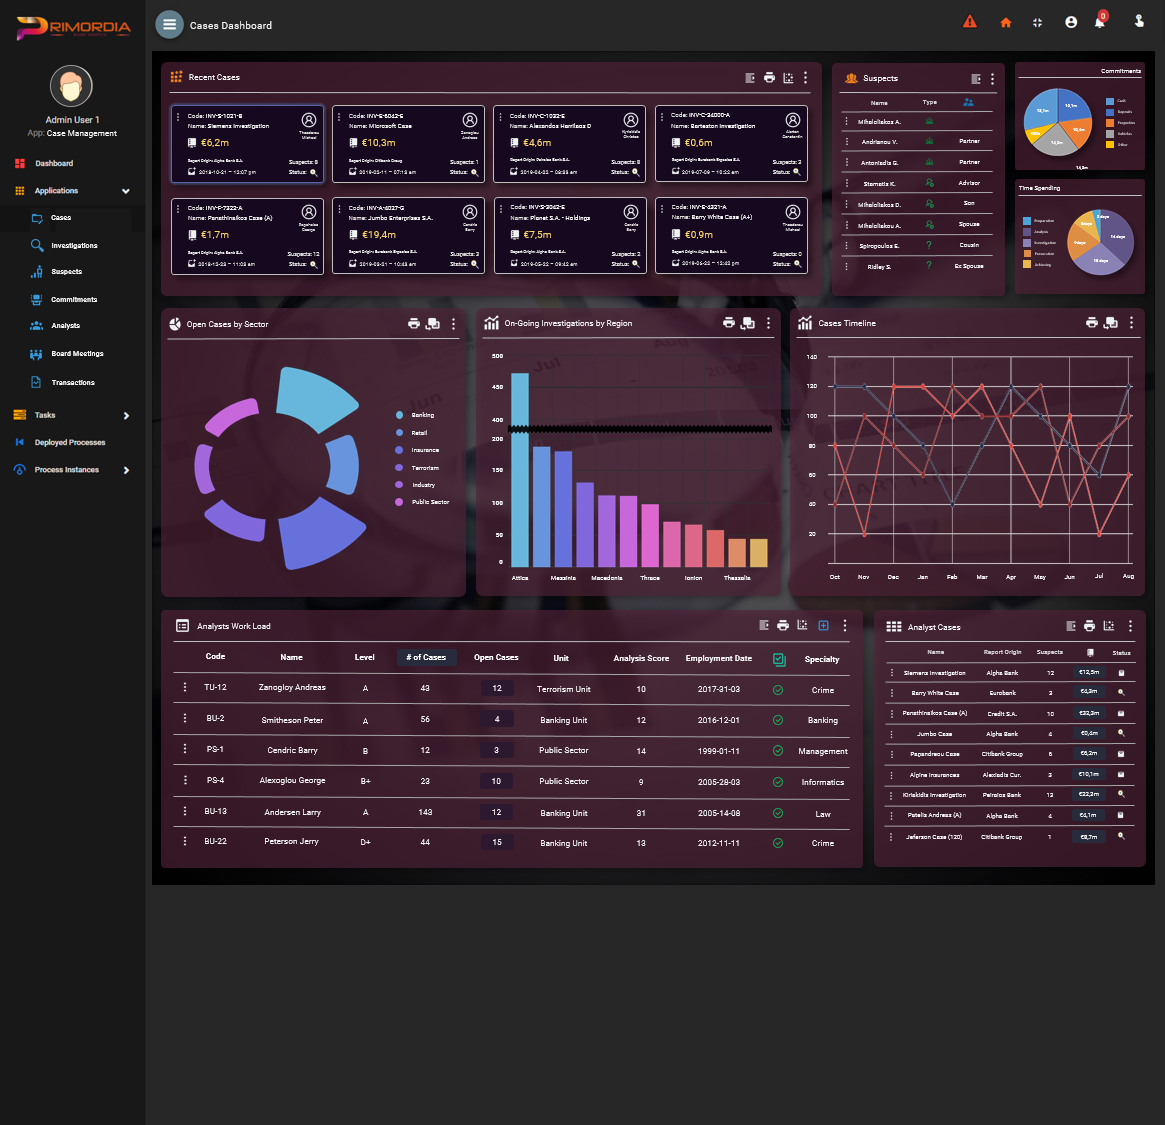Click the red warning alert icon

click(x=969, y=22)
